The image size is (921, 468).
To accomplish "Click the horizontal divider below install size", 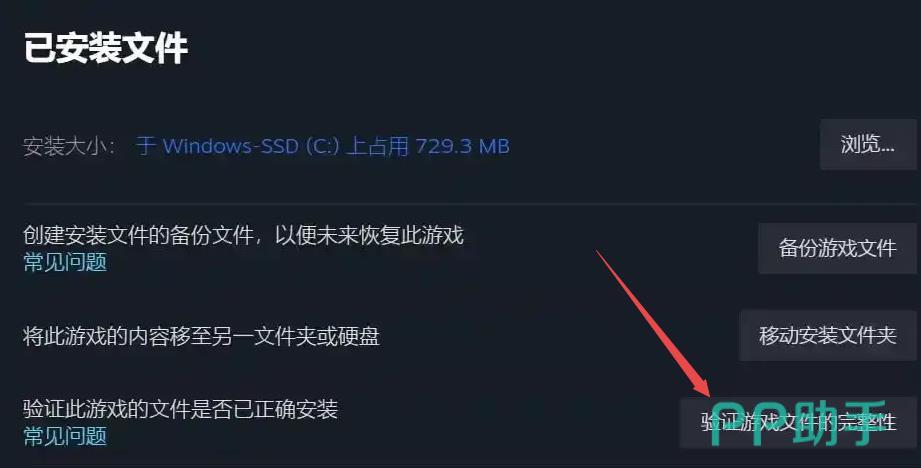I will (470, 204).
